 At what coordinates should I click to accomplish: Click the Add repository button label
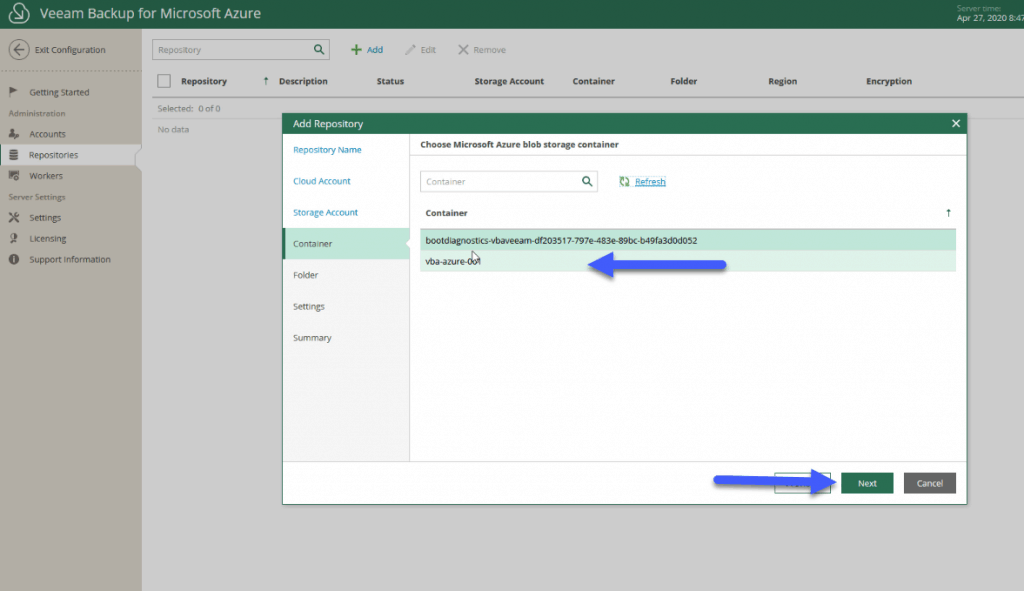pos(375,50)
